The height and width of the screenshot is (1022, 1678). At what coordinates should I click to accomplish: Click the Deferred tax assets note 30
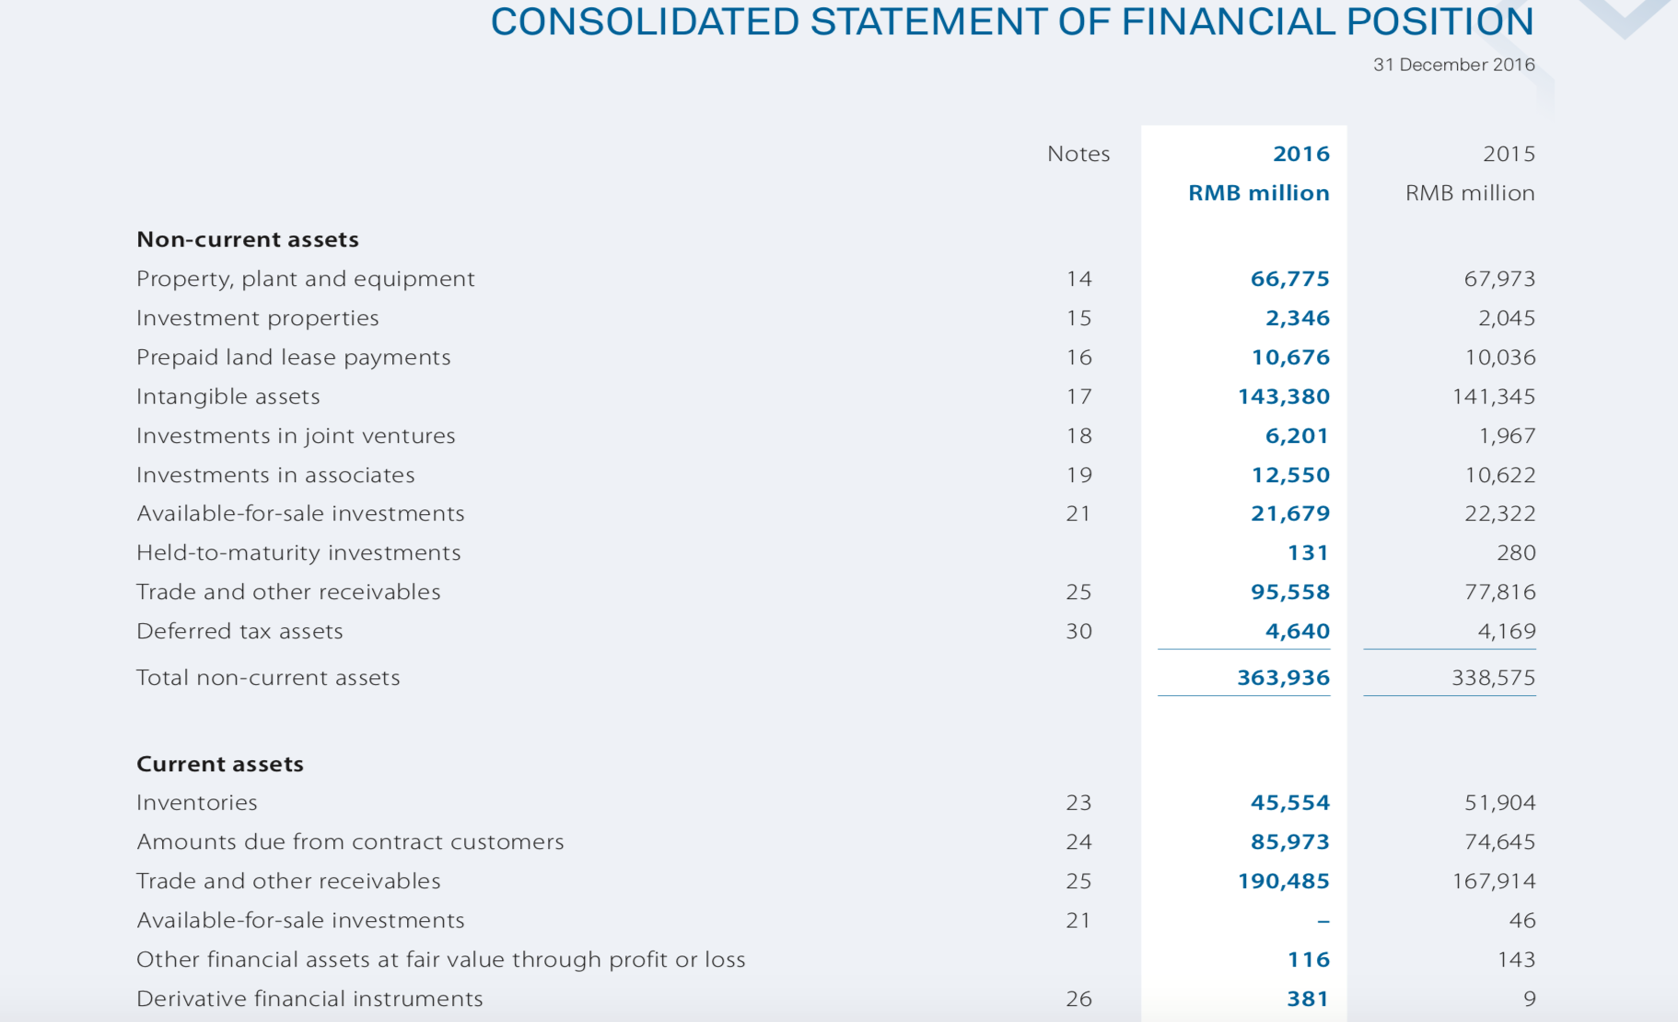(1078, 631)
